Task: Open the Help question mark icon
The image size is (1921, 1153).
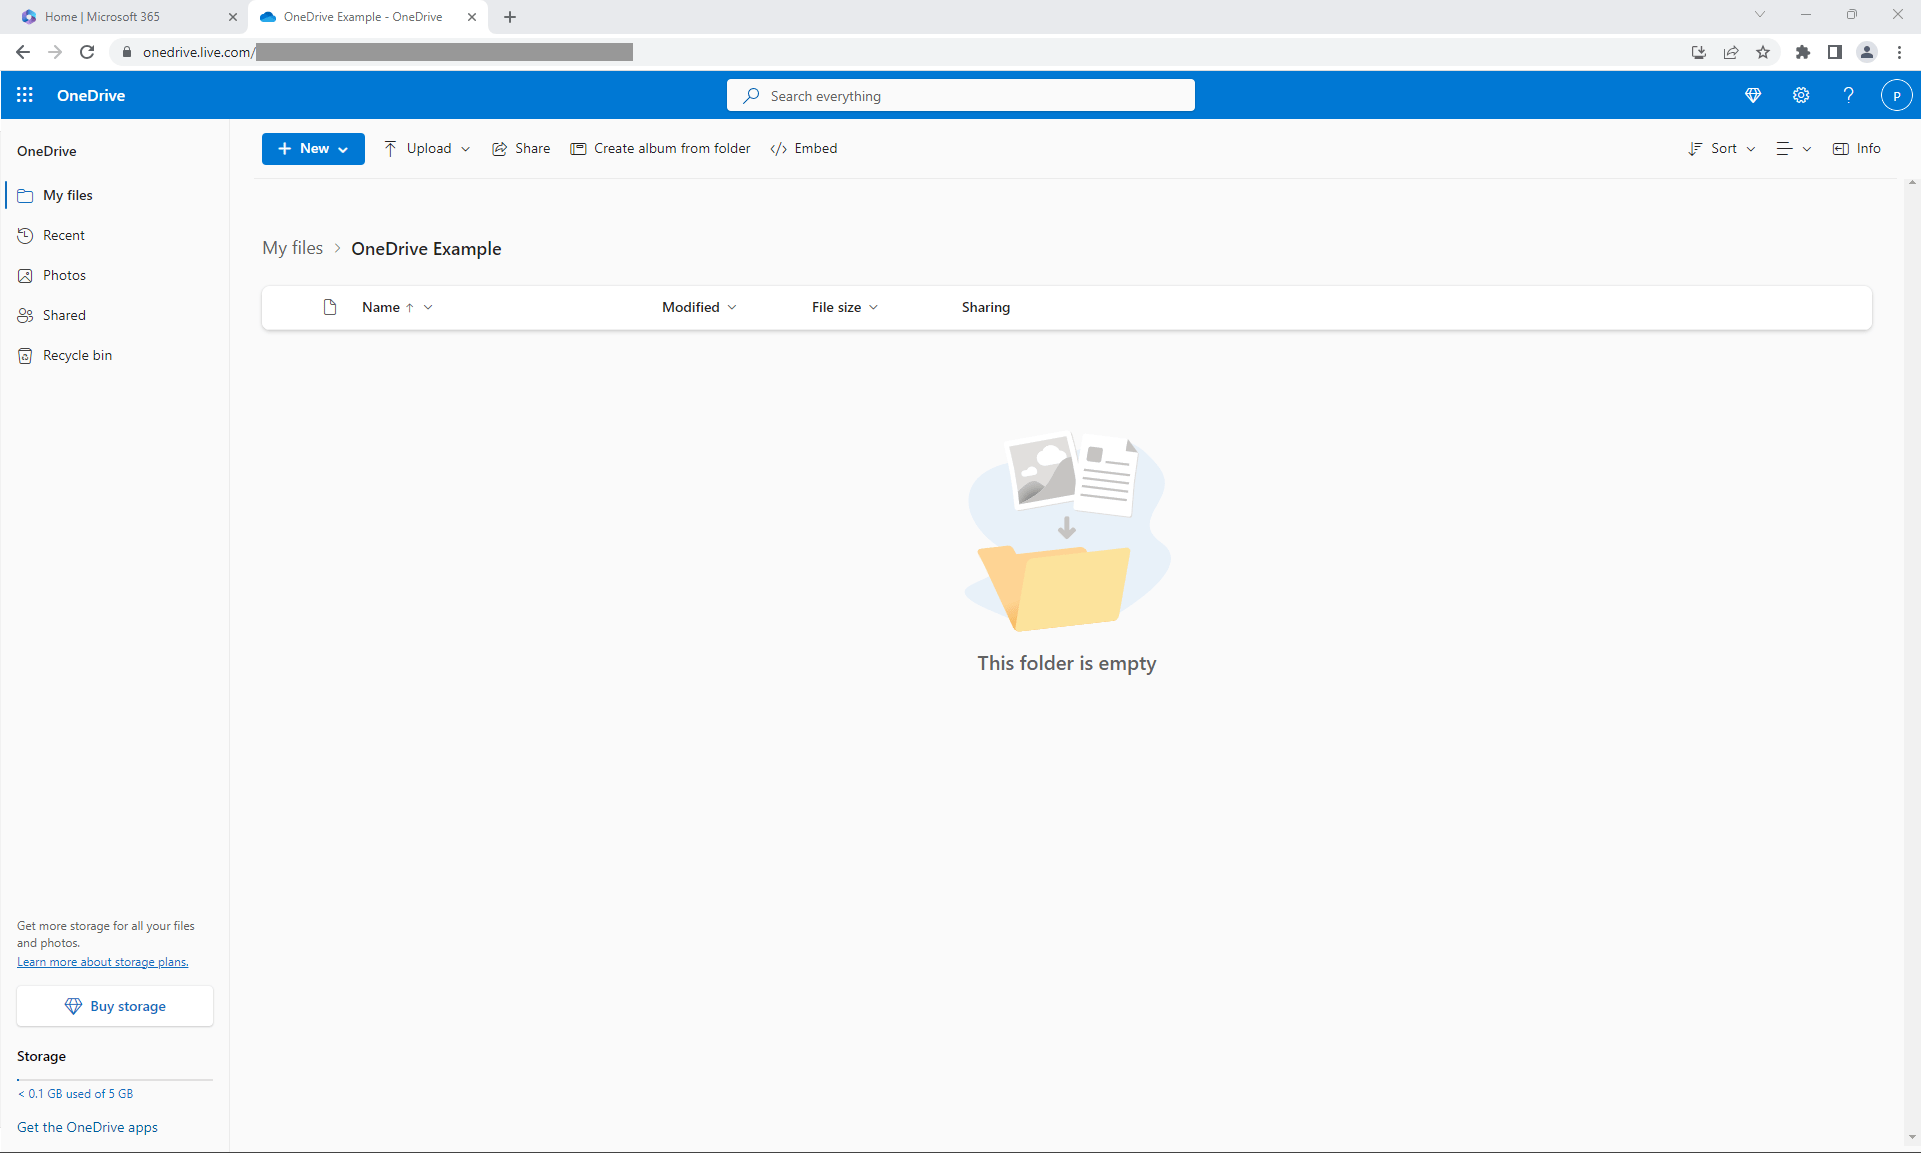Action: pos(1849,95)
